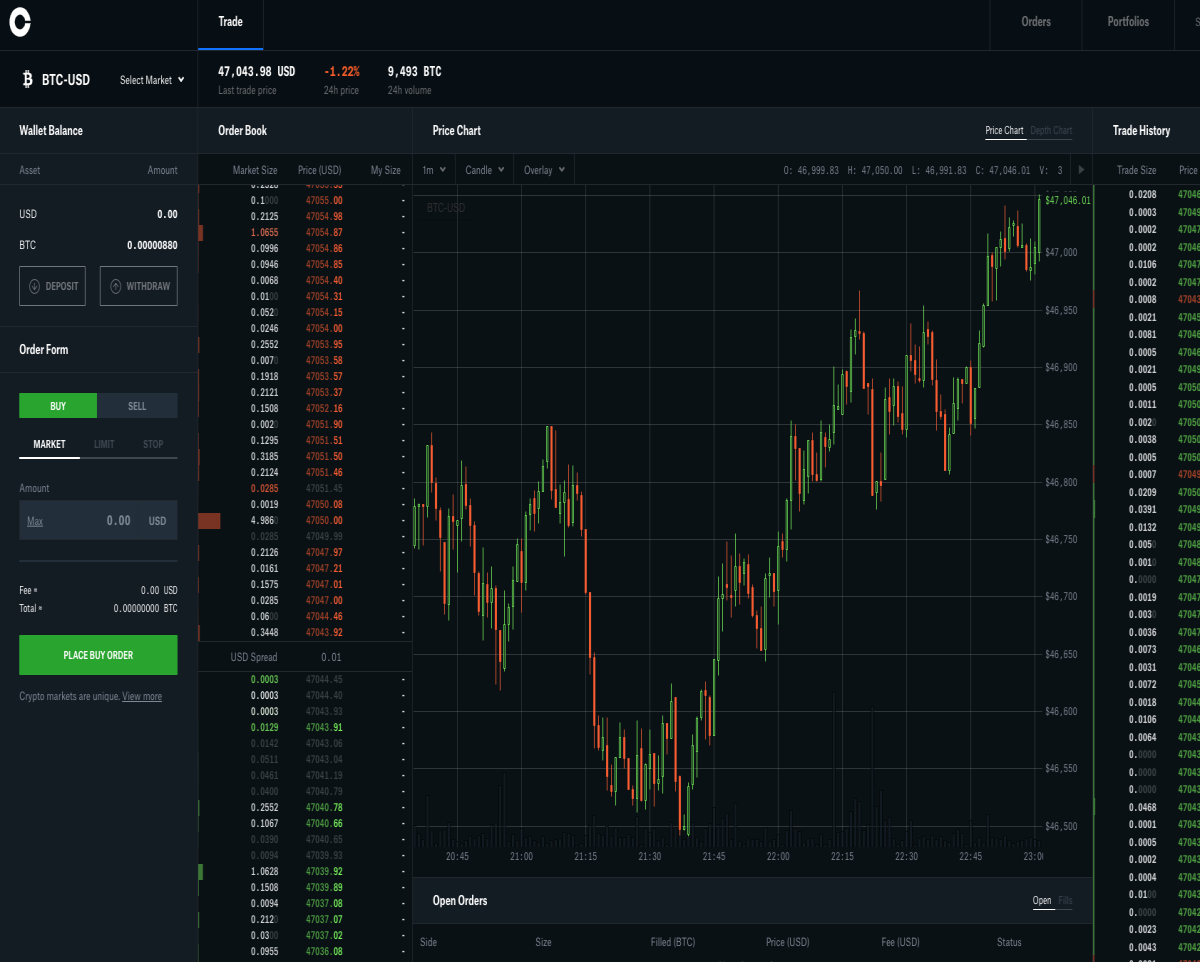Click Price (USD) order book header
Screen dimensions: 1200x962
319,170
